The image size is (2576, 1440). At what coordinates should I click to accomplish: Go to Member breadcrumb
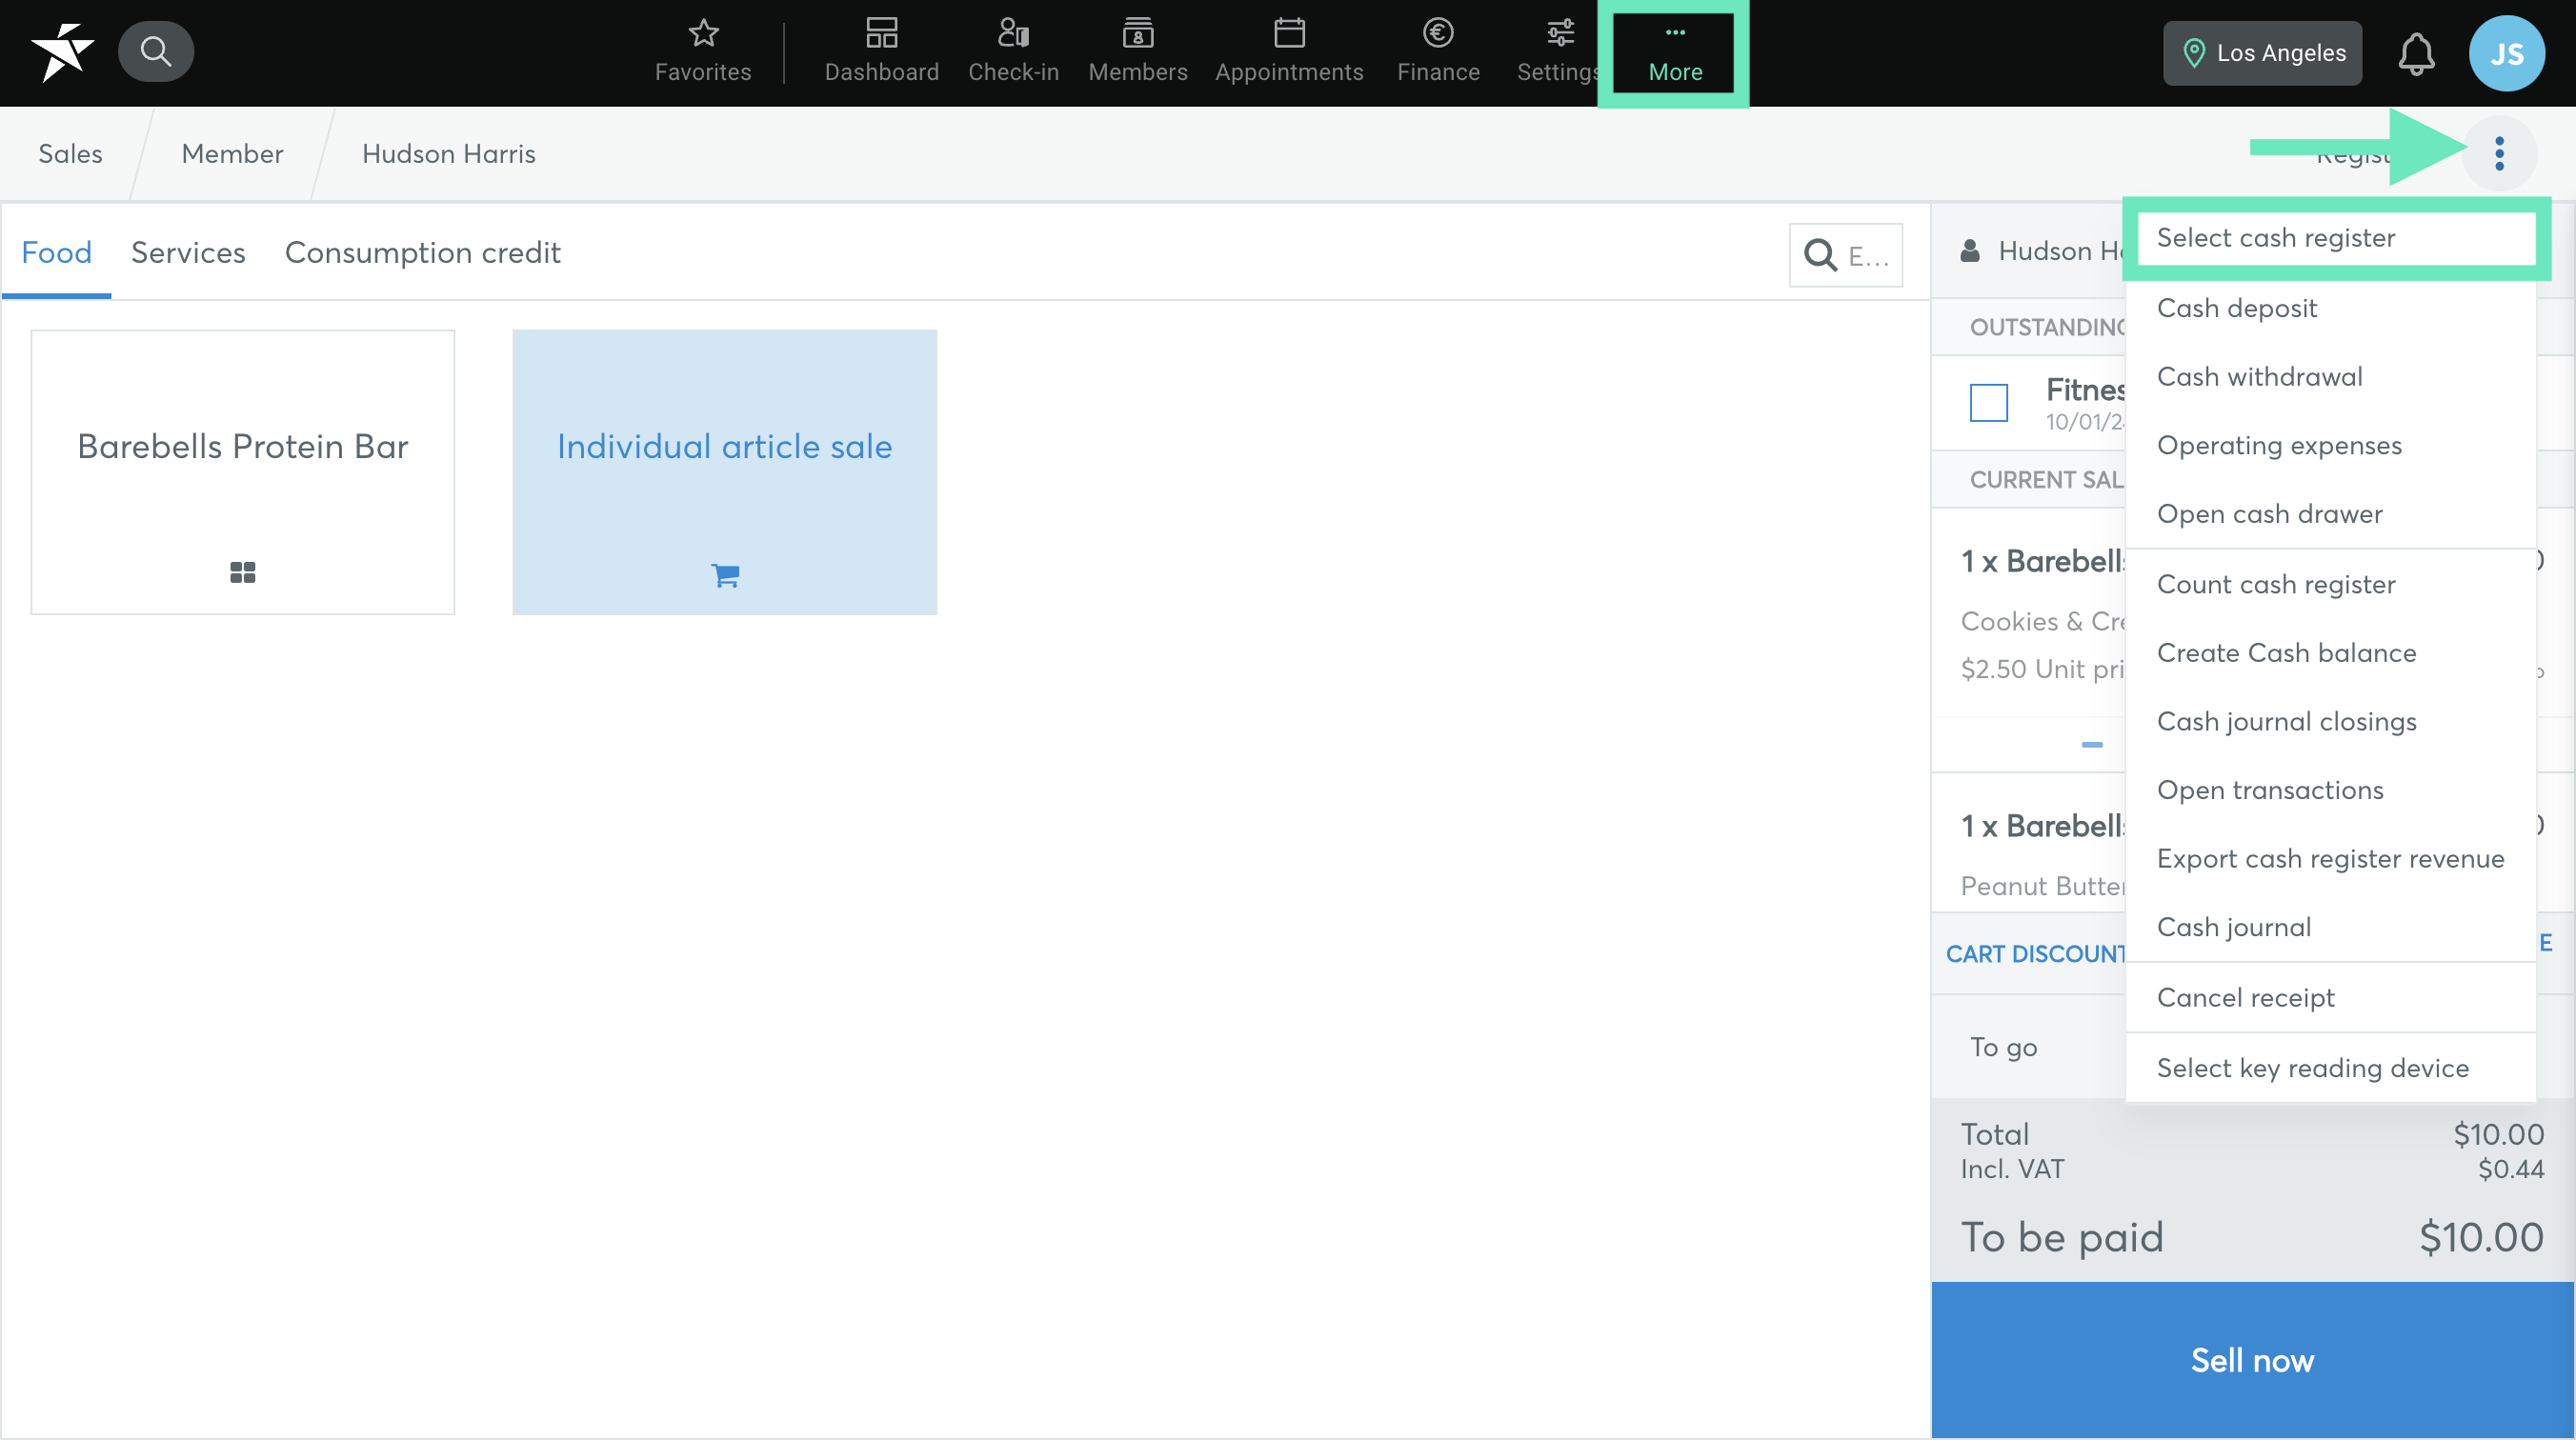[232, 154]
